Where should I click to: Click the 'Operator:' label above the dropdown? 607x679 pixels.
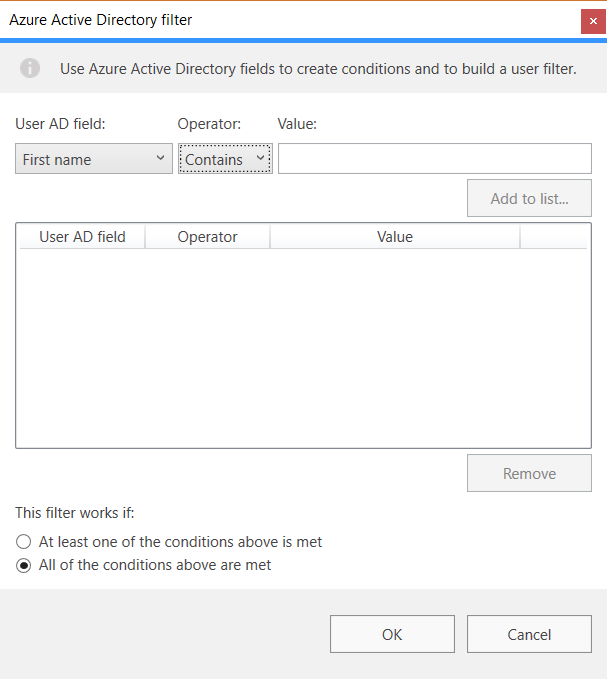point(209,124)
